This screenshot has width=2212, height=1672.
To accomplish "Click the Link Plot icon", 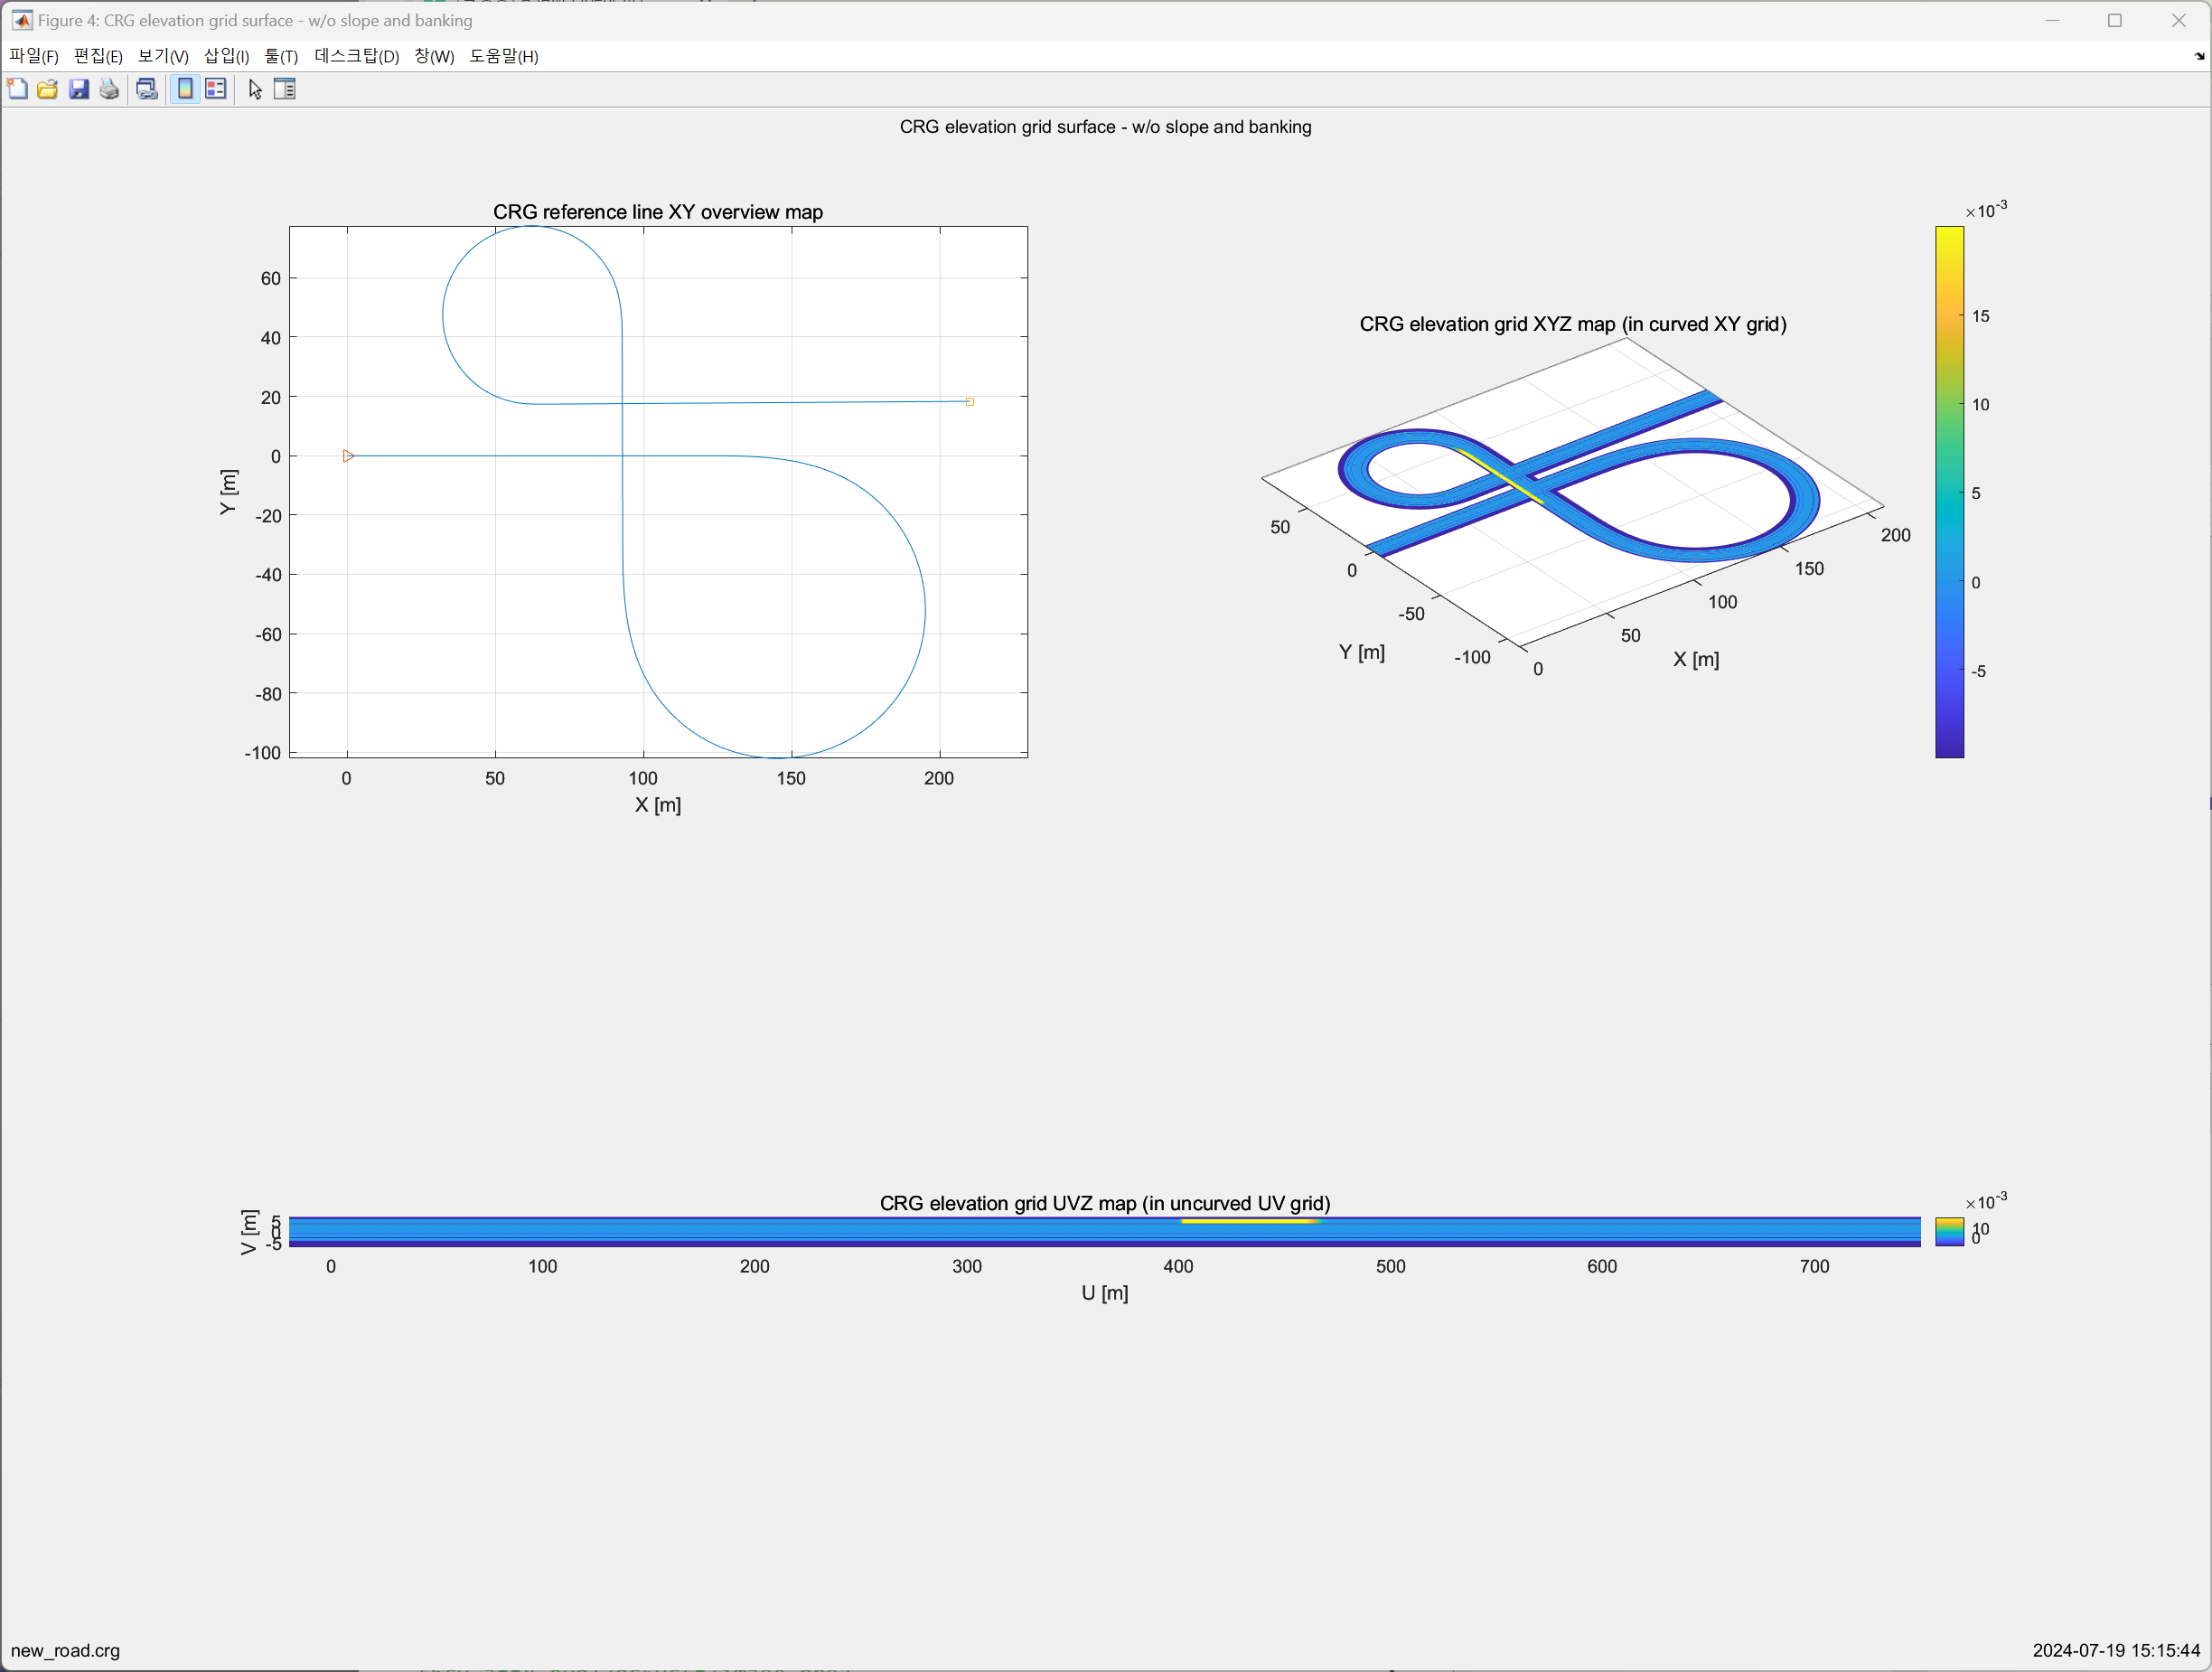I will [x=147, y=89].
